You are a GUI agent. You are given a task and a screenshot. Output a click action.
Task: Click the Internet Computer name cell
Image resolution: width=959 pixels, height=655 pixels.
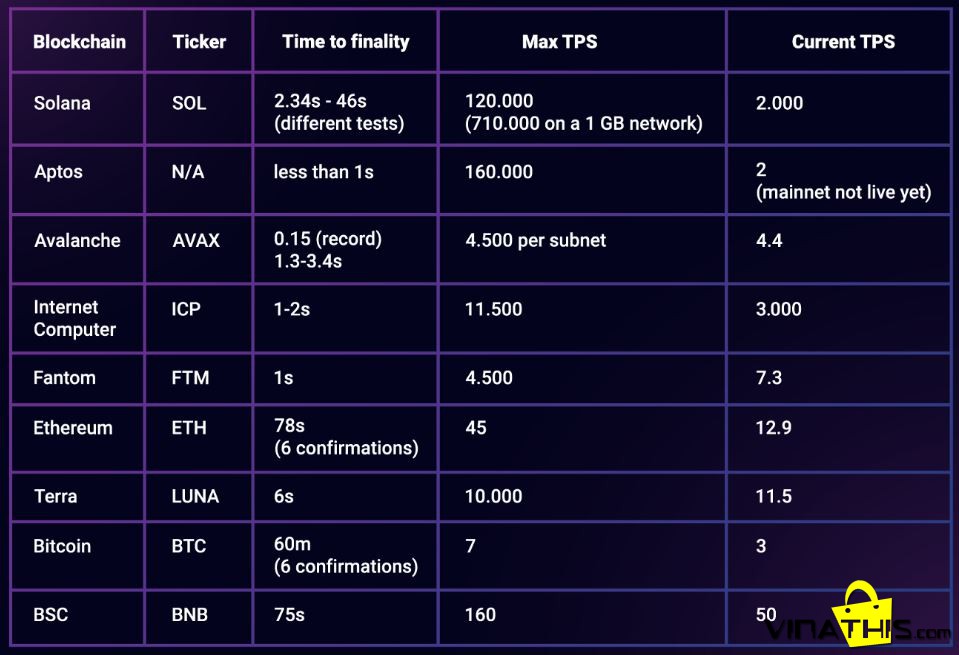(x=78, y=317)
